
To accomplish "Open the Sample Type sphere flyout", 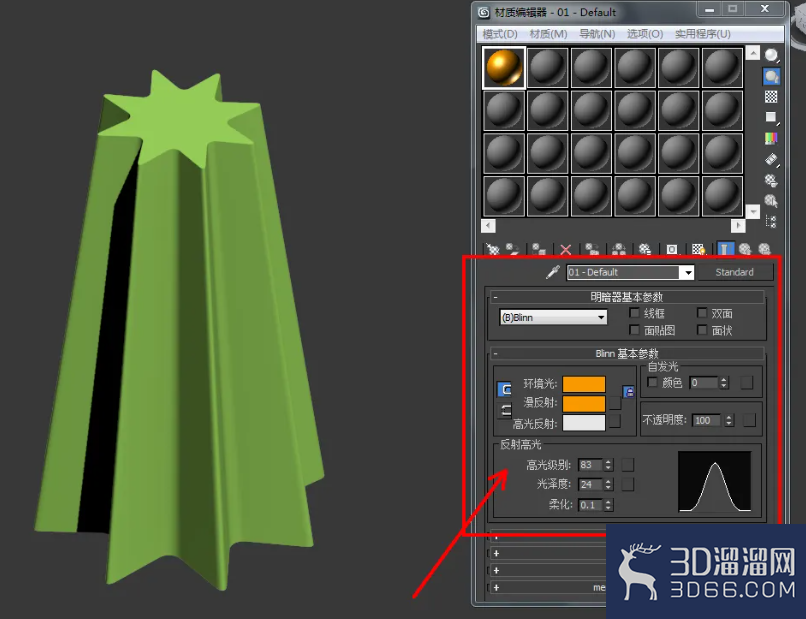I will pos(771,55).
